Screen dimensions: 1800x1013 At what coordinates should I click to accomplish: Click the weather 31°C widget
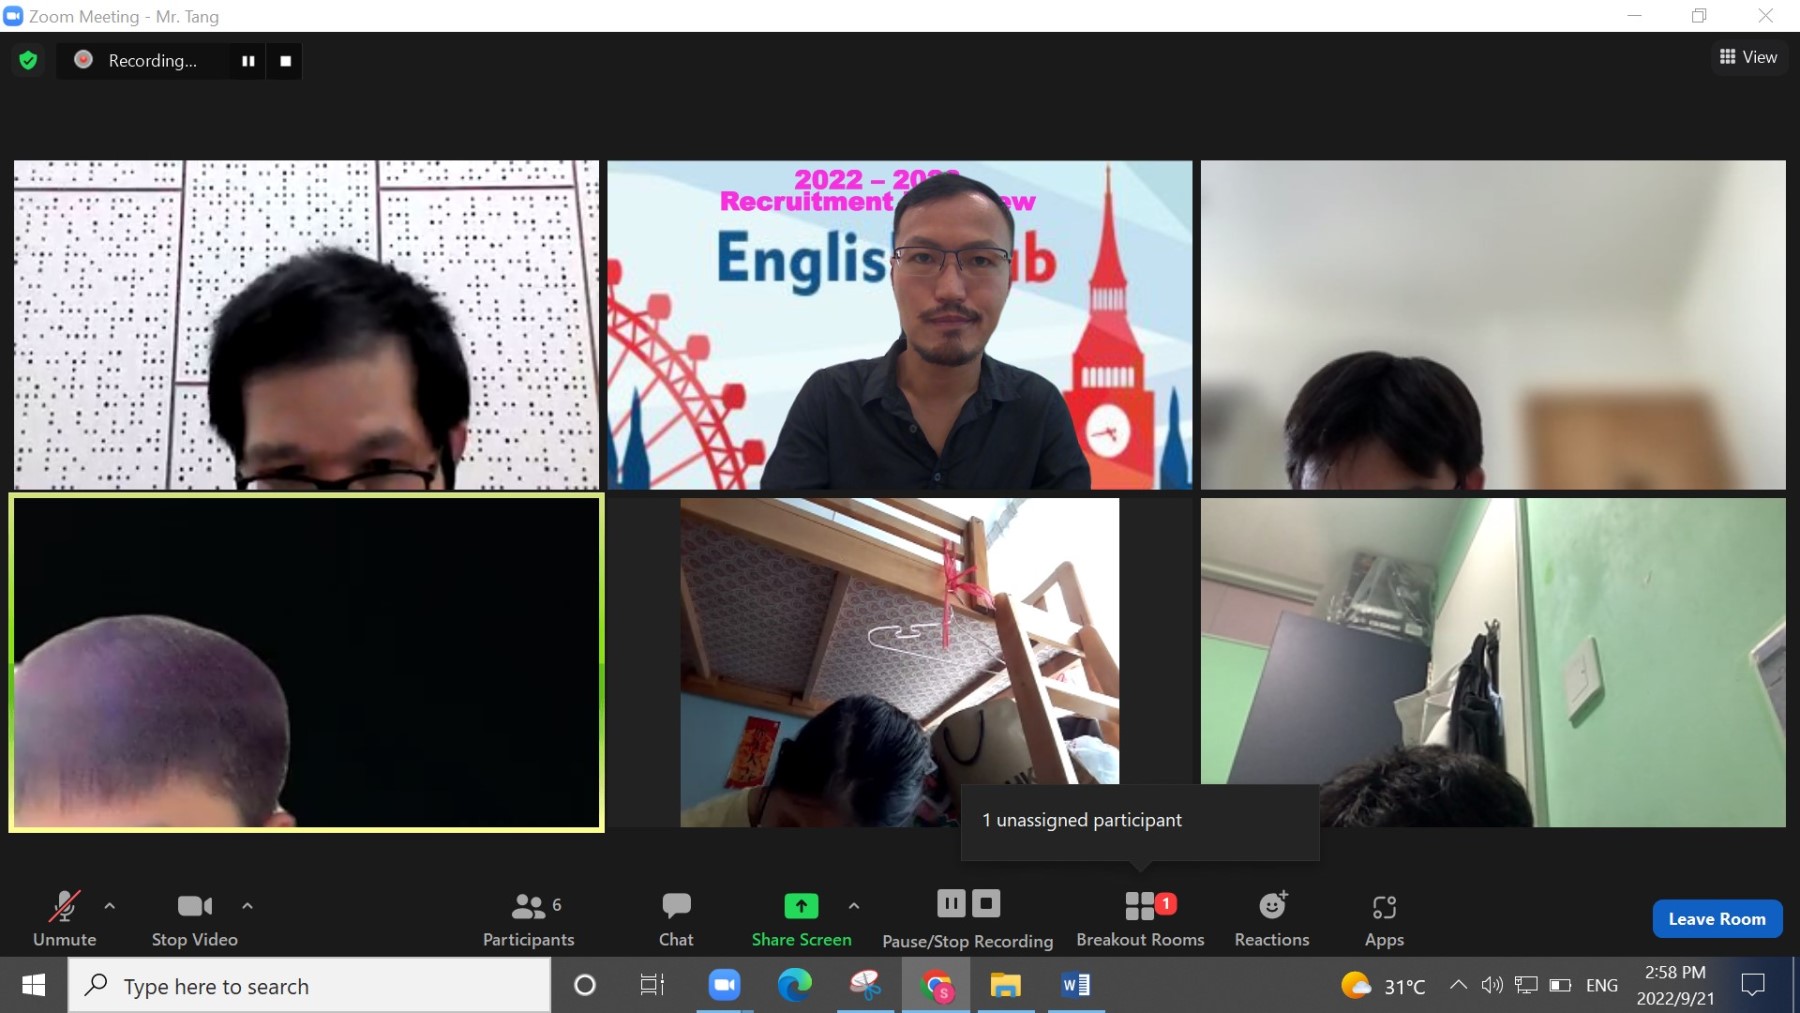[1383, 986]
